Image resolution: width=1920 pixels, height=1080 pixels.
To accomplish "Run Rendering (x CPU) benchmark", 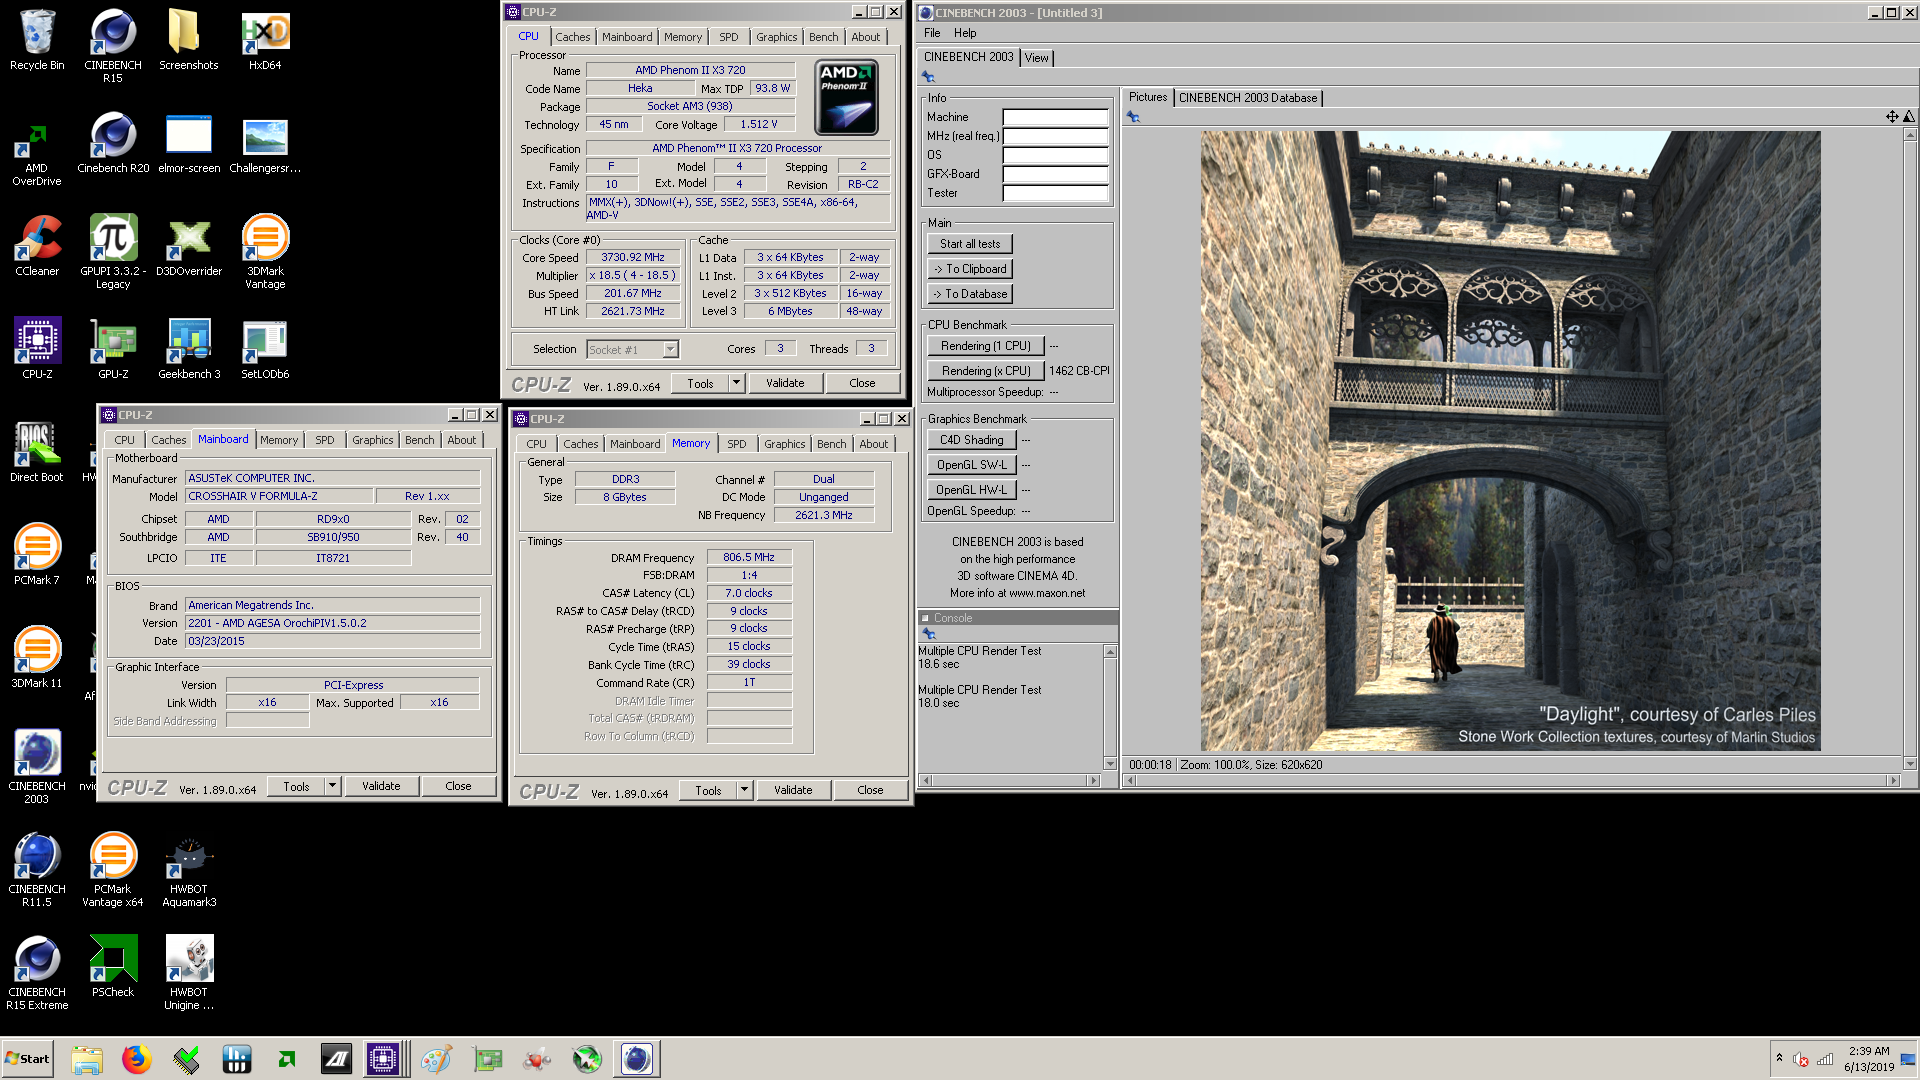I will 986,371.
